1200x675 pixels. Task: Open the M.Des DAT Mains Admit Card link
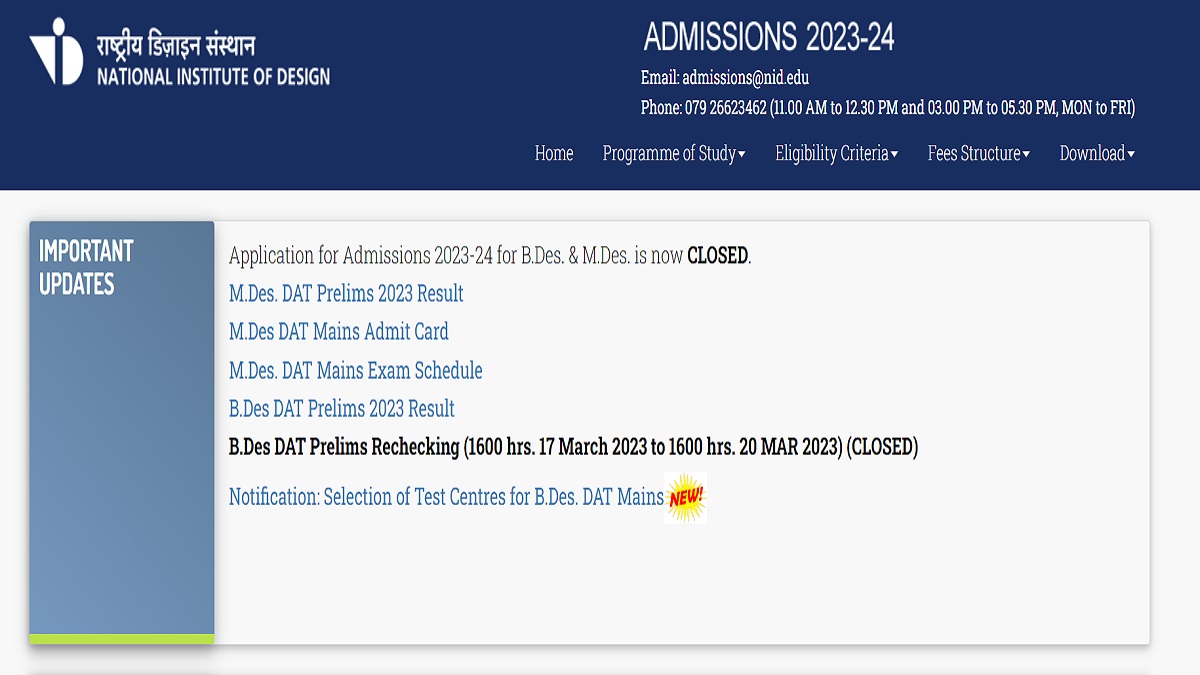[338, 332]
